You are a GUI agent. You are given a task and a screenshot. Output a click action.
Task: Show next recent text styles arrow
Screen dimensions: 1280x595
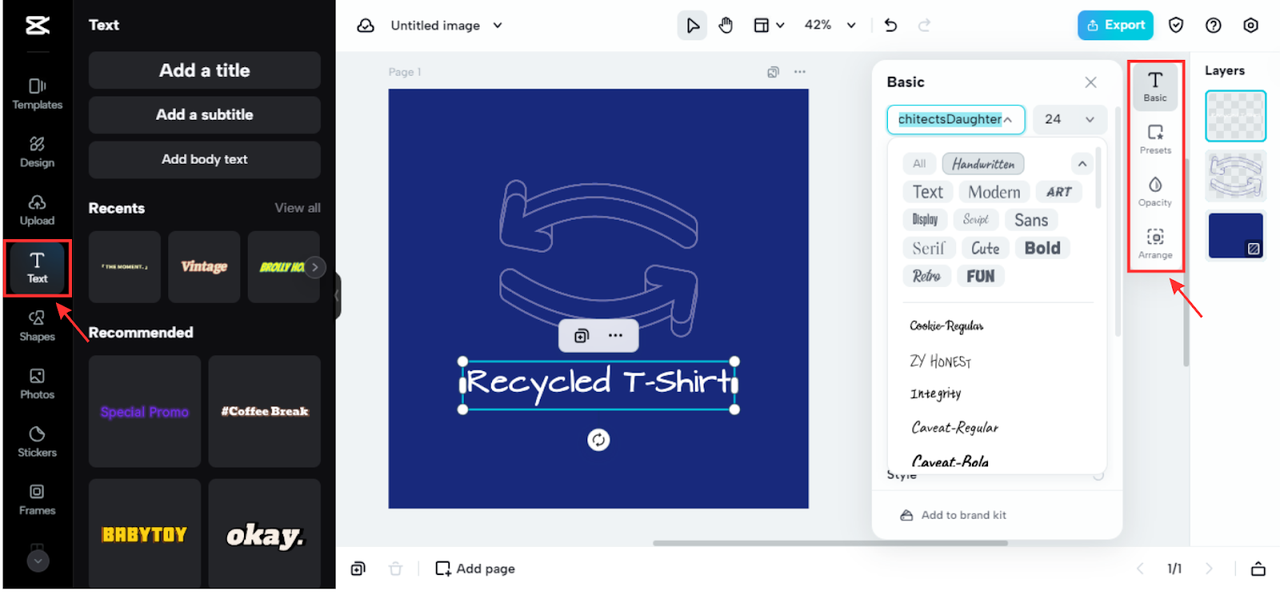click(315, 267)
